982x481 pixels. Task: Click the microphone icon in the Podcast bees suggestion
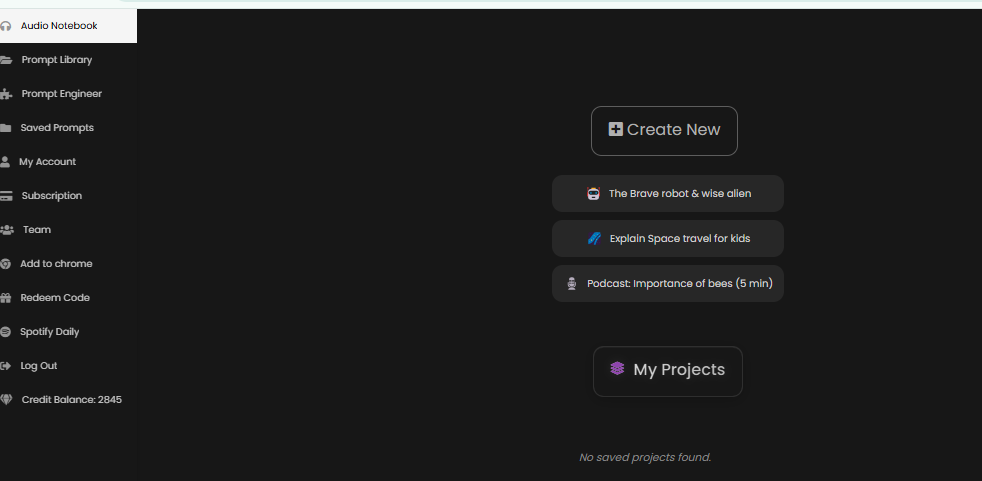pos(571,284)
